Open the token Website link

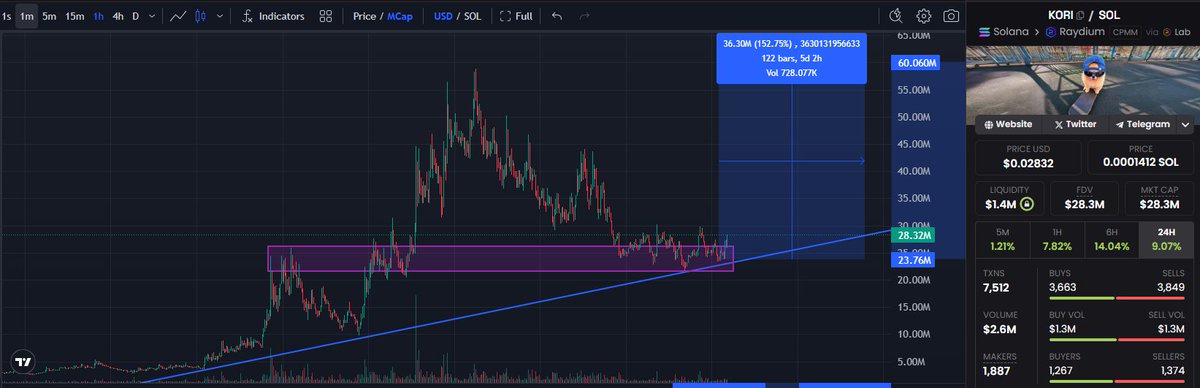pos(1008,124)
